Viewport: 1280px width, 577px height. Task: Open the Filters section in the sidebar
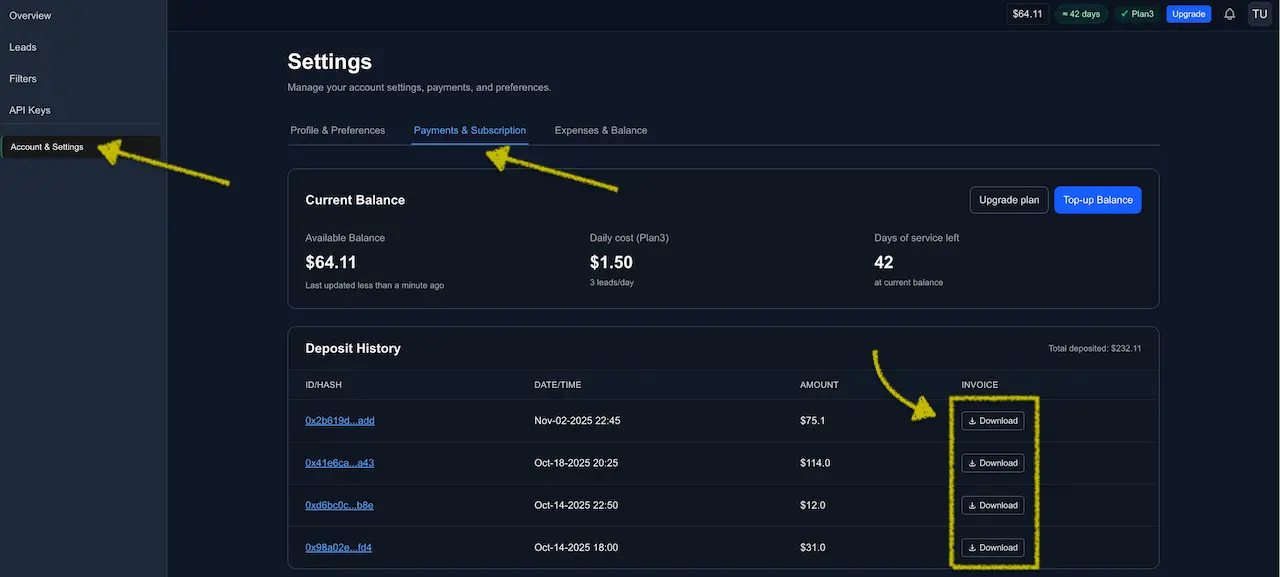[22, 78]
